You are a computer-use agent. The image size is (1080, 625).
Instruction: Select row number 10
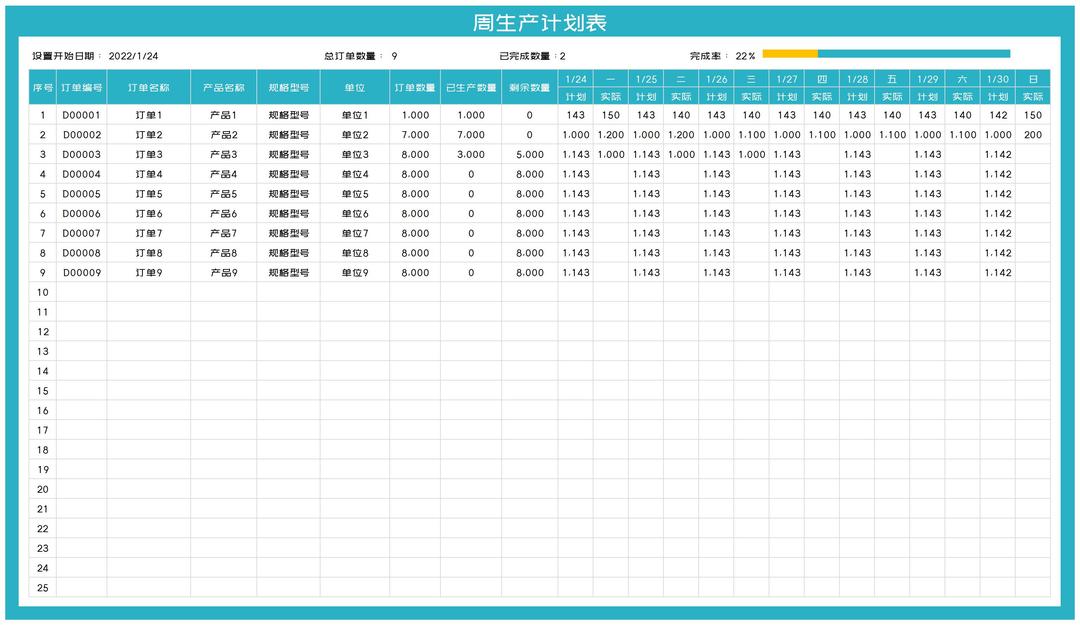pos(43,292)
